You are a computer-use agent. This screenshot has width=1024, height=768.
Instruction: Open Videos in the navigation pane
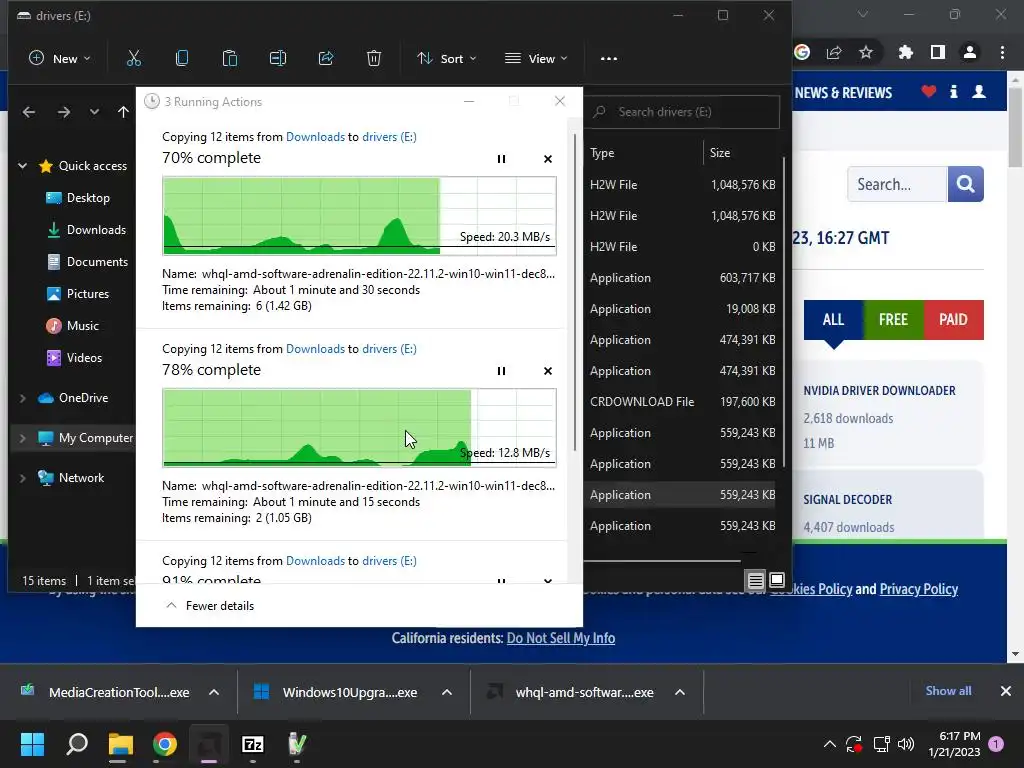(x=74, y=358)
